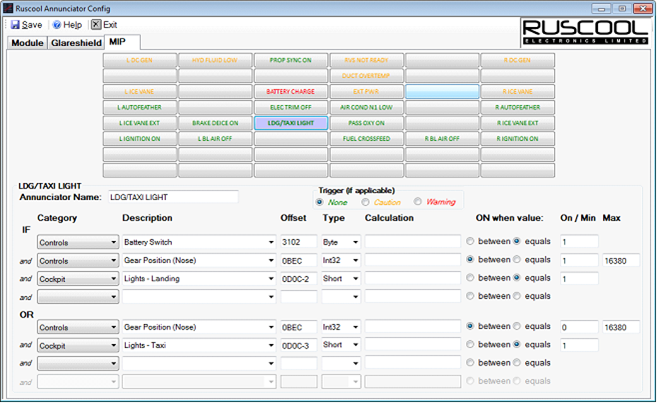Click the Exit toolbar button
The width and height of the screenshot is (657, 403).
(x=104, y=25)
